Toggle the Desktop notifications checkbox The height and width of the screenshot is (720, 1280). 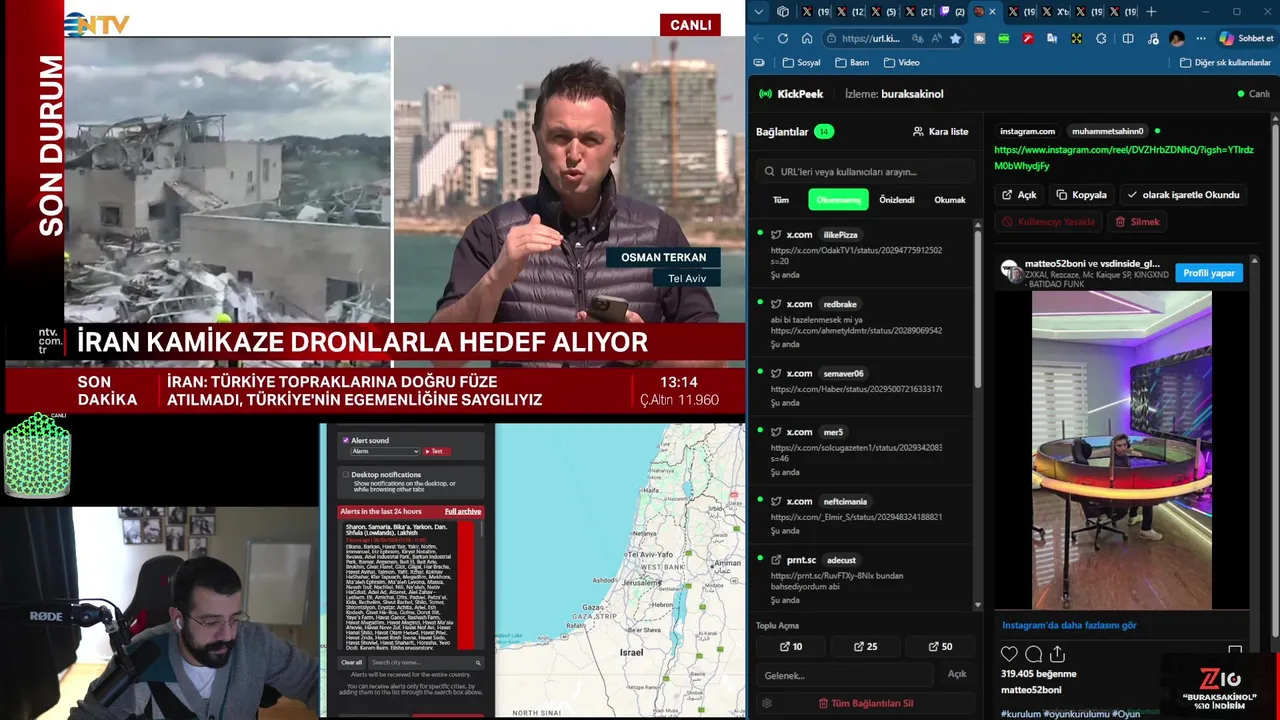(346, 475)
